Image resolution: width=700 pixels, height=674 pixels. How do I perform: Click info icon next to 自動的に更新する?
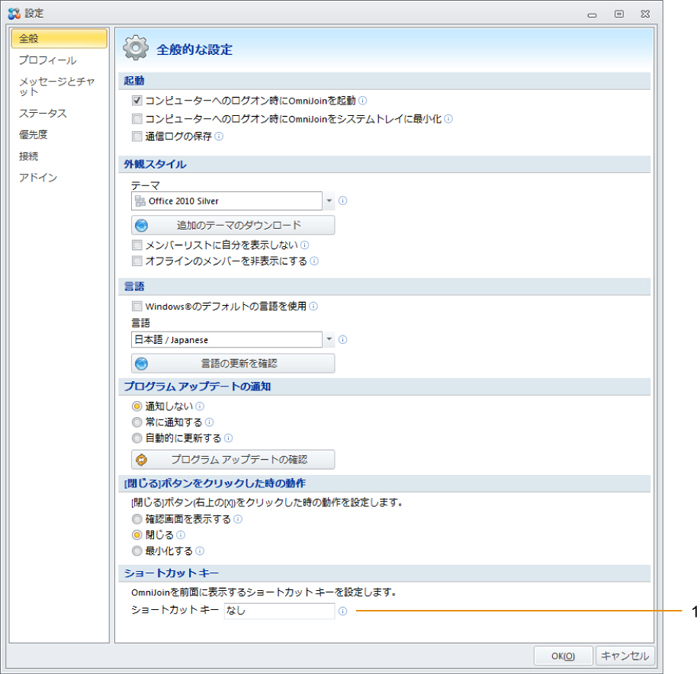pos(228,438)
